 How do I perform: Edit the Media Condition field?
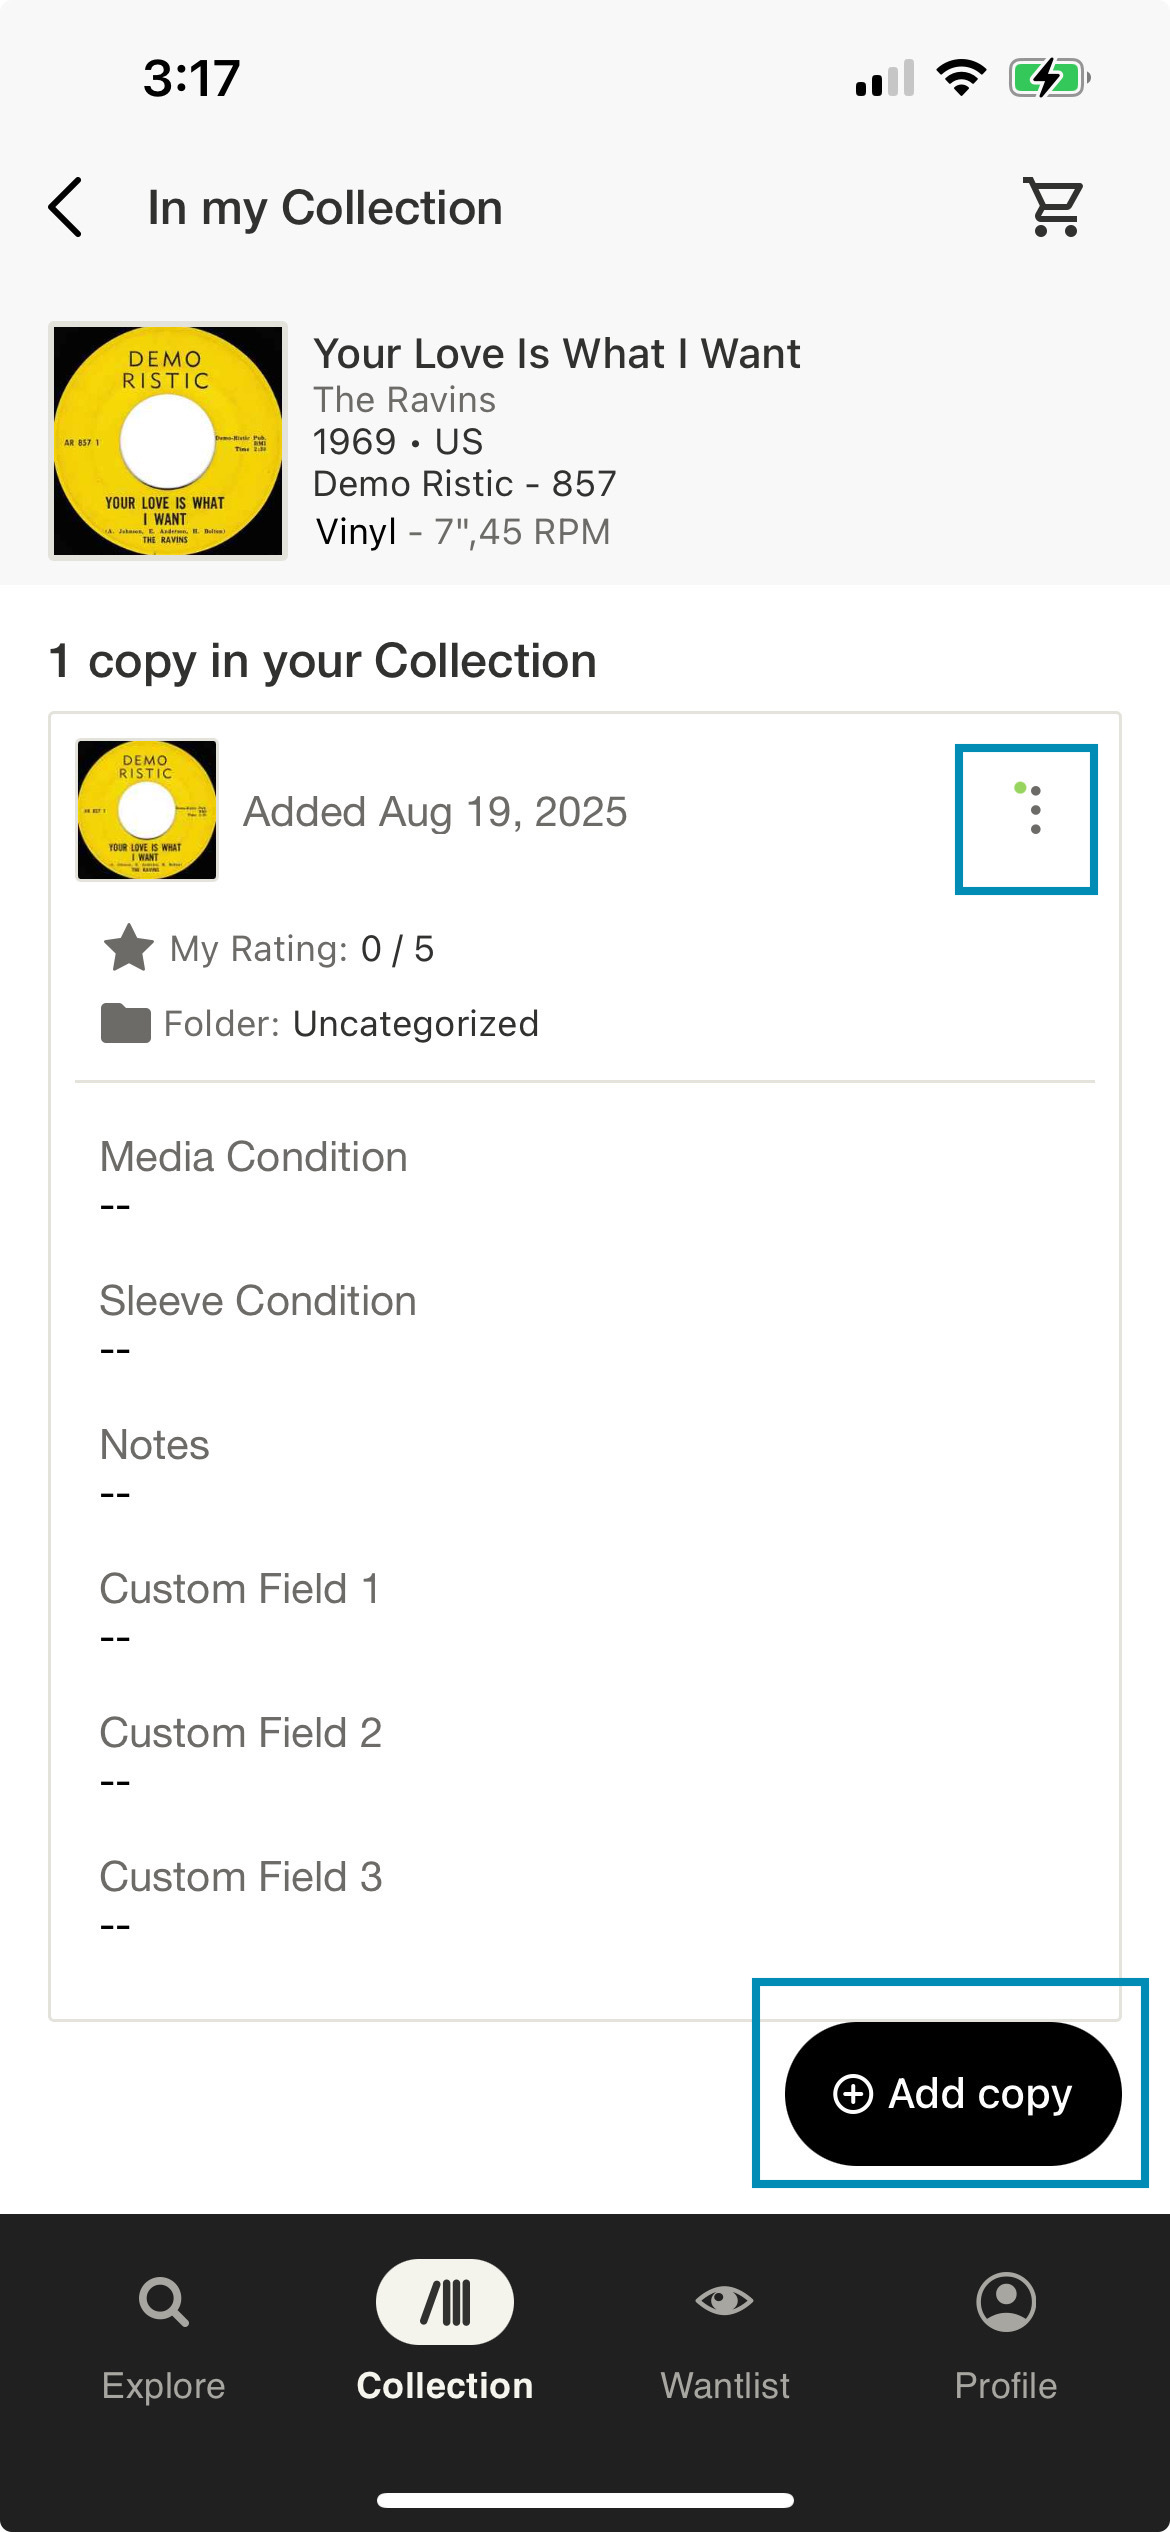click(x=585, y=1177)
